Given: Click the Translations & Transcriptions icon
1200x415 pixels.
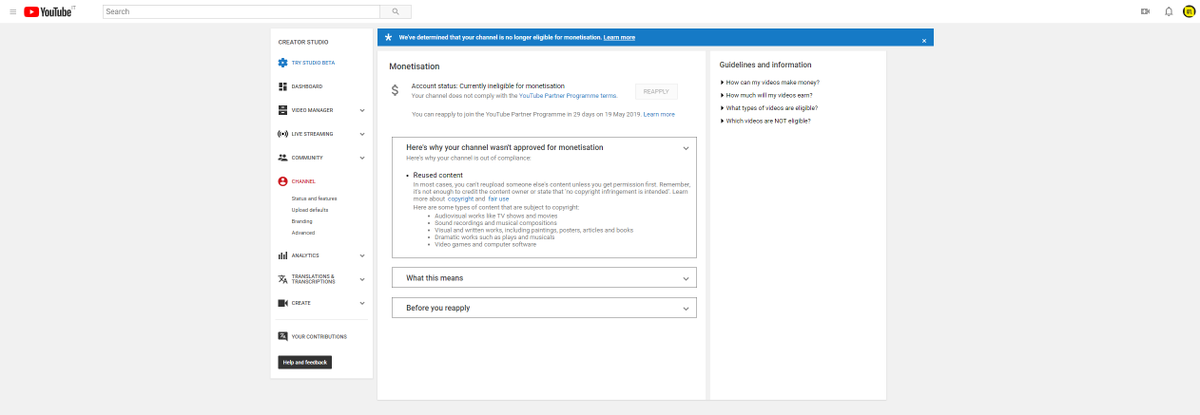Looking at the screenshot, I should point(283,280).
